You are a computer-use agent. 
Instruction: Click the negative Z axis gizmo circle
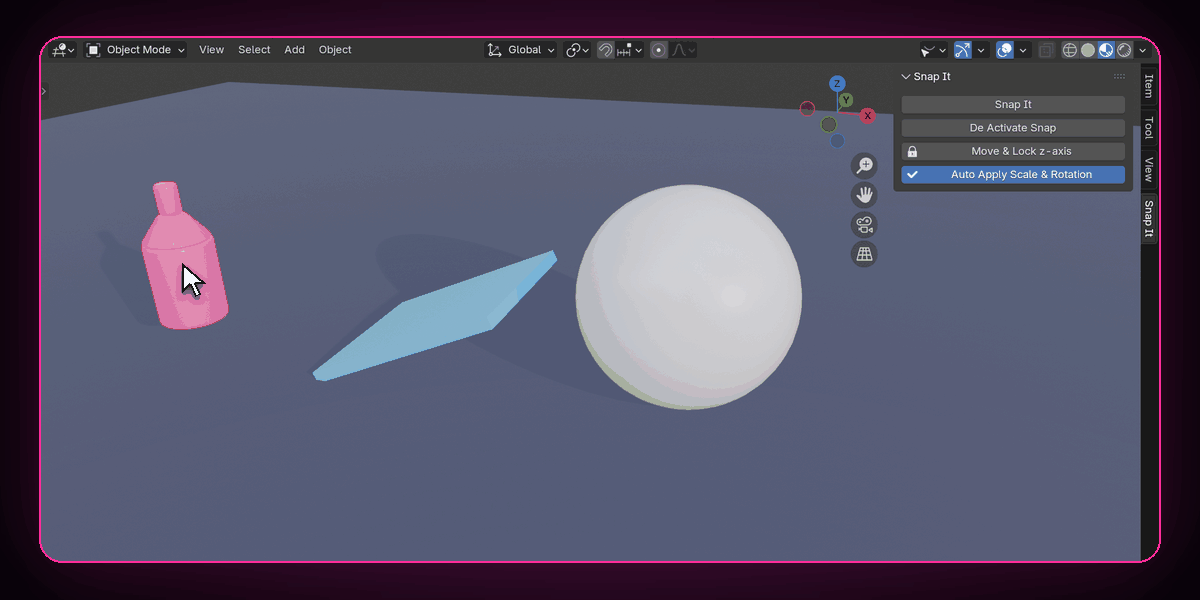(x=837, y=140)
